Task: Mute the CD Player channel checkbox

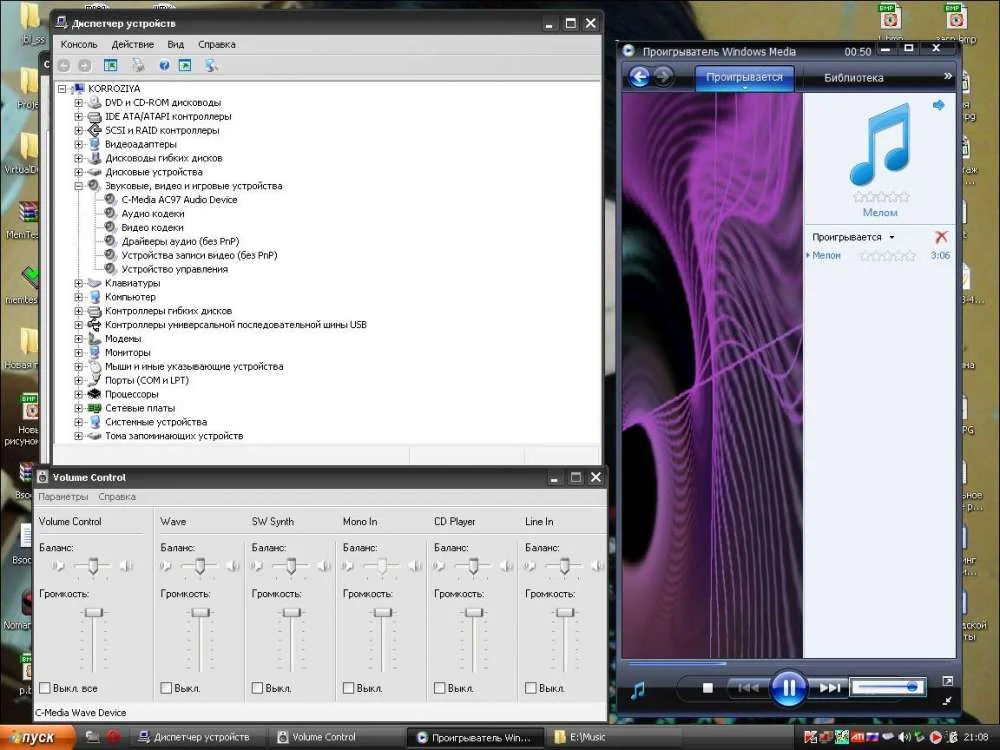Action: [x=440, y=688]
